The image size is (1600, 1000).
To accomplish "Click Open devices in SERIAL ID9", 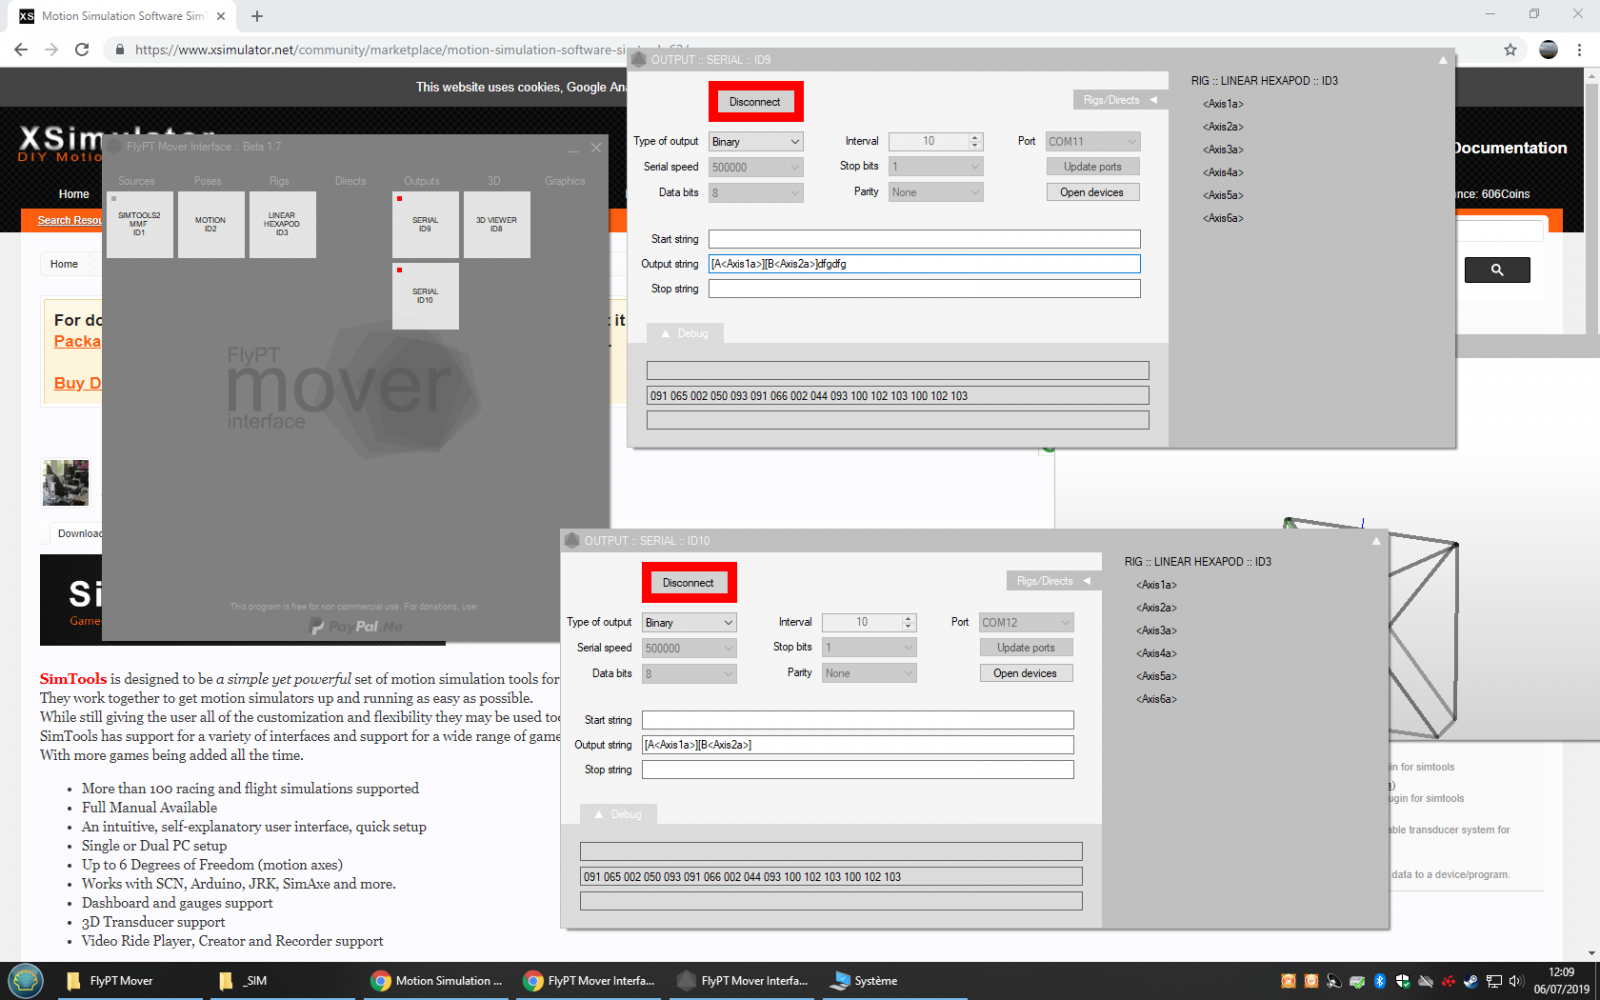I will (x=1093, y=192).
